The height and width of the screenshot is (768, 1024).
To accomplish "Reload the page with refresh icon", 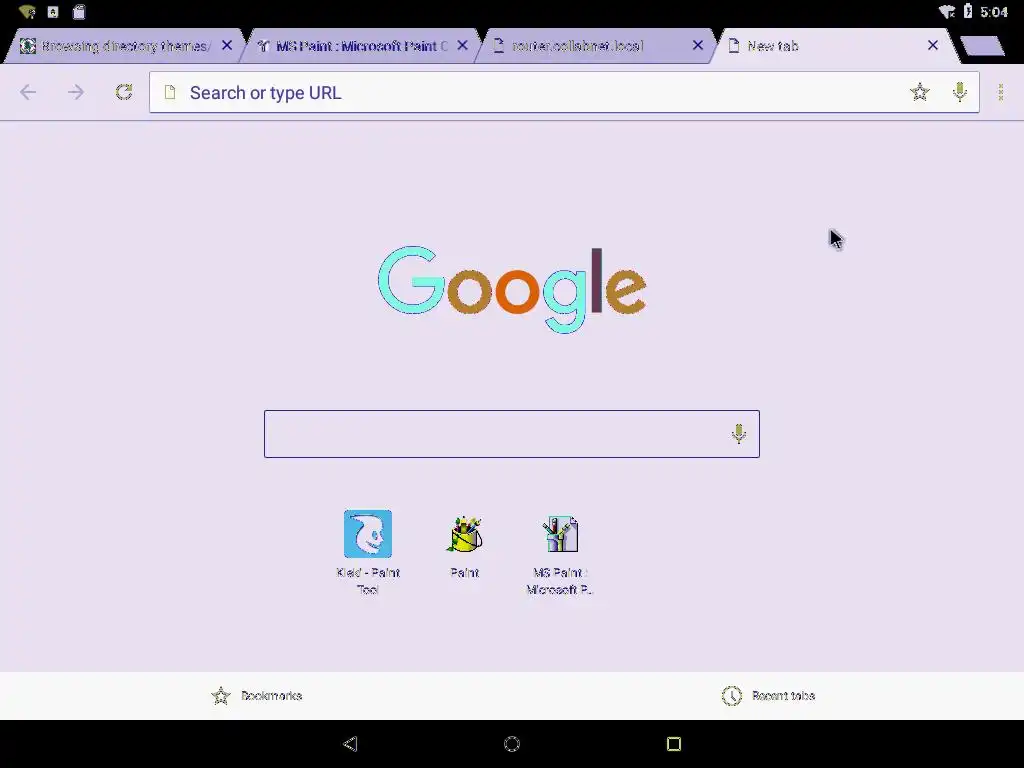I will click(124, 92).
